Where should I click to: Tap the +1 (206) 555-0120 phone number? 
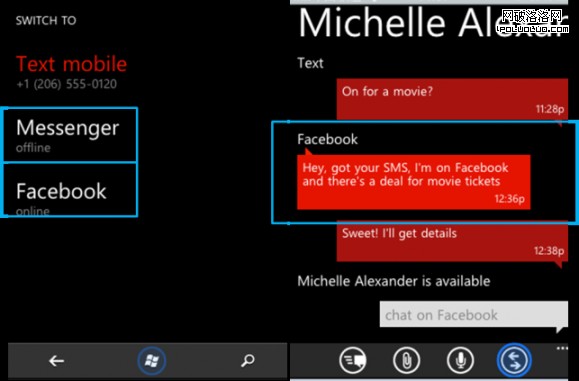pos(66,84)
